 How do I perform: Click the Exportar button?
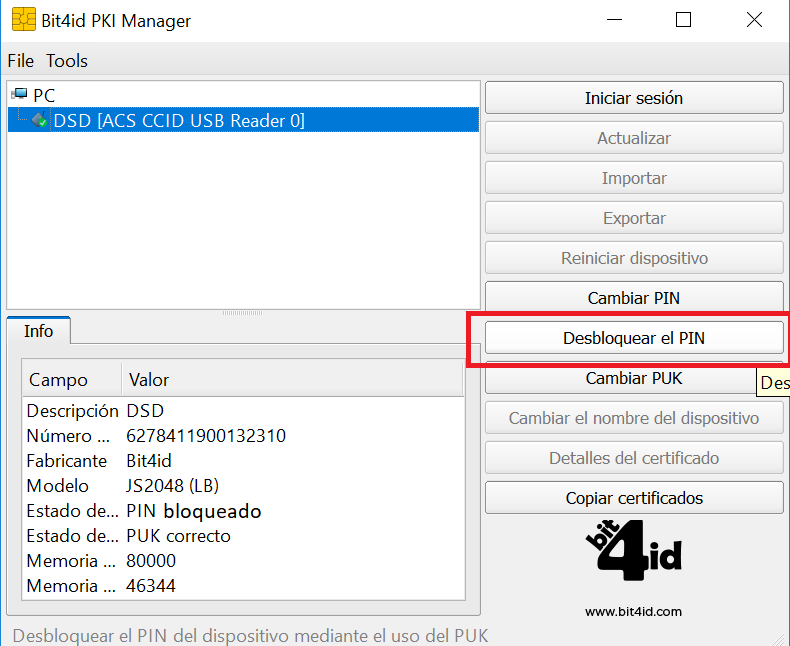click(x=634, y=218)
